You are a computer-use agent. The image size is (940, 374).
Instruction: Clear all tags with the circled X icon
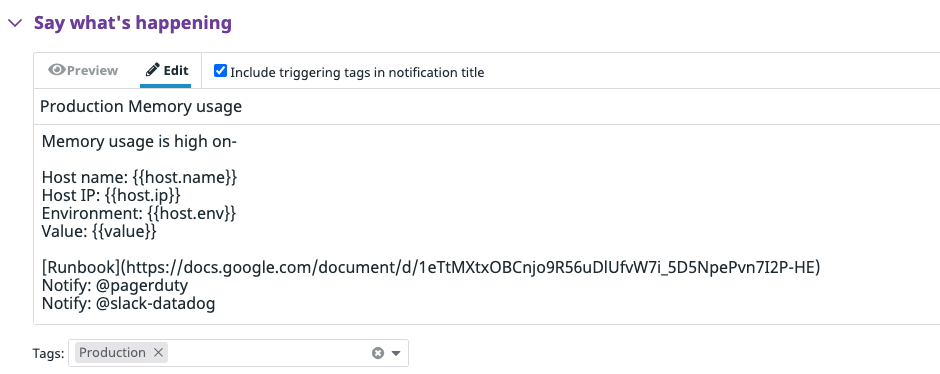(x=378, y=353)
